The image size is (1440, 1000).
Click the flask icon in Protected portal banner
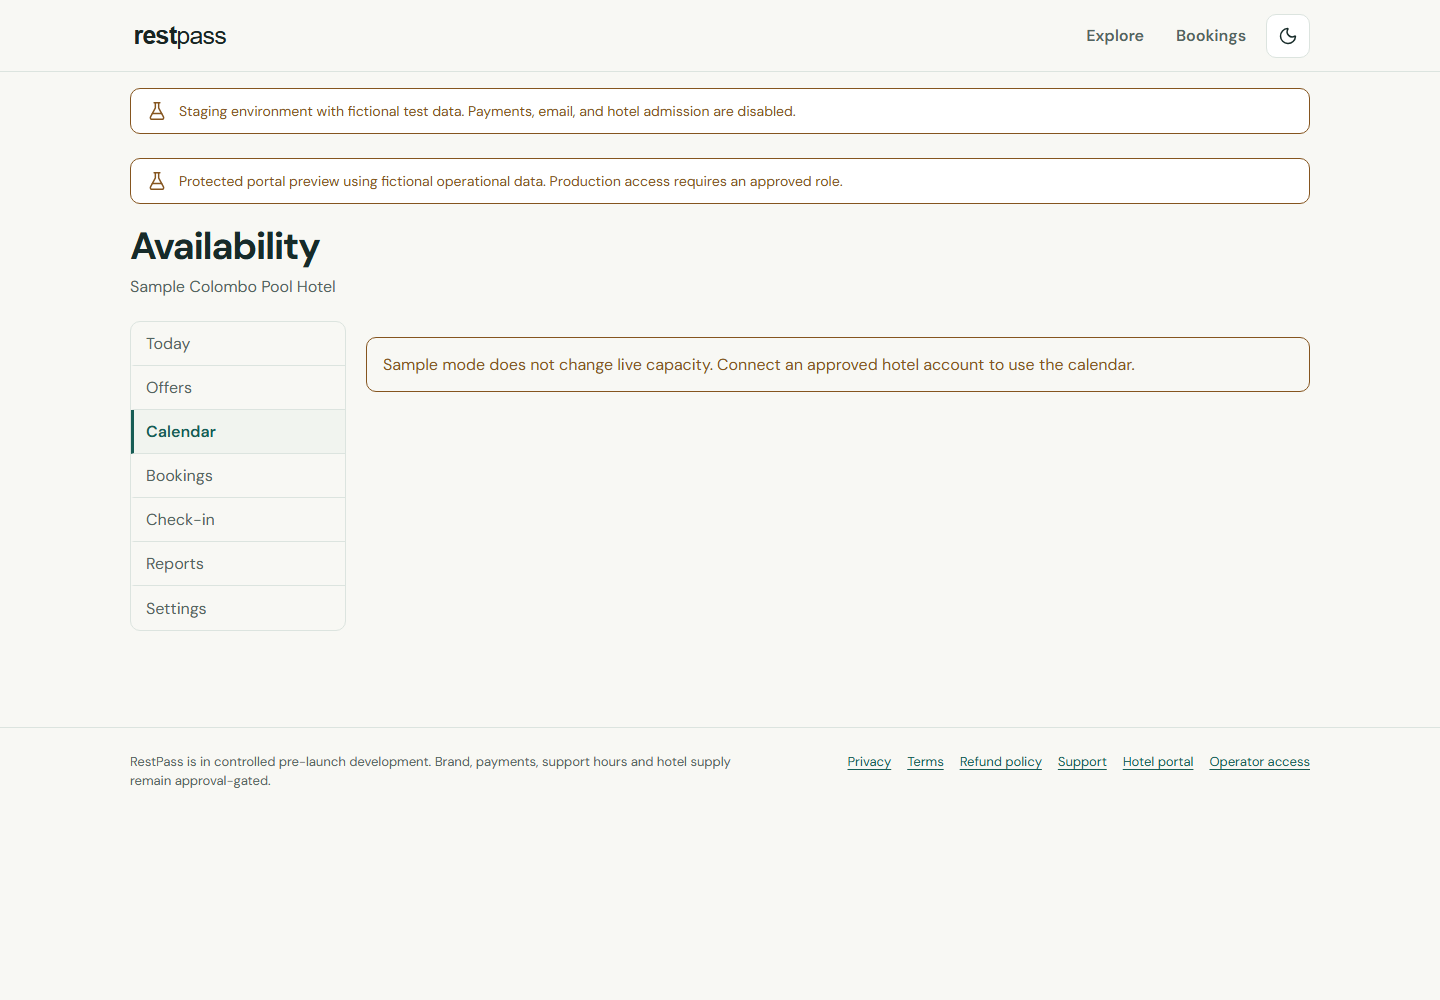[x=157, y=181]
